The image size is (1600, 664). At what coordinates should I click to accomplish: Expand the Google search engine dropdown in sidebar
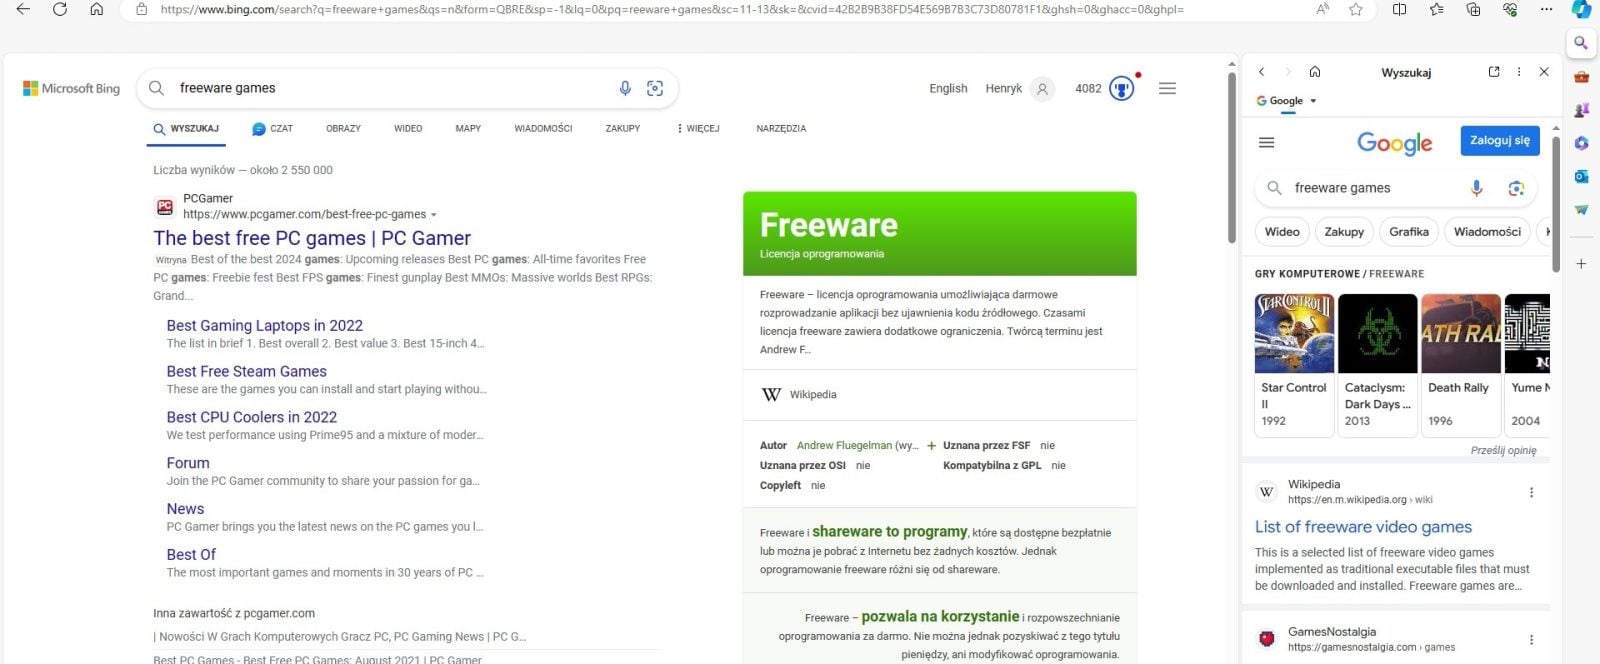click(x=1313, y=101)
